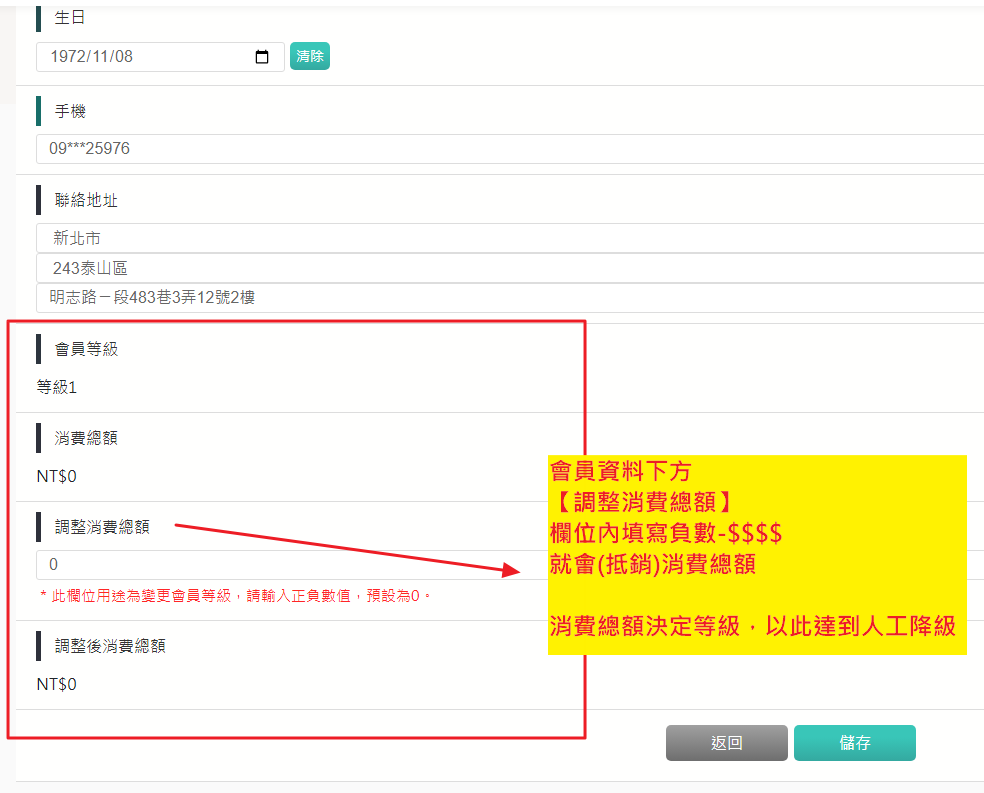Click the 等級1 member level value
Screen dimensions: 984x793
pos(56,387)
